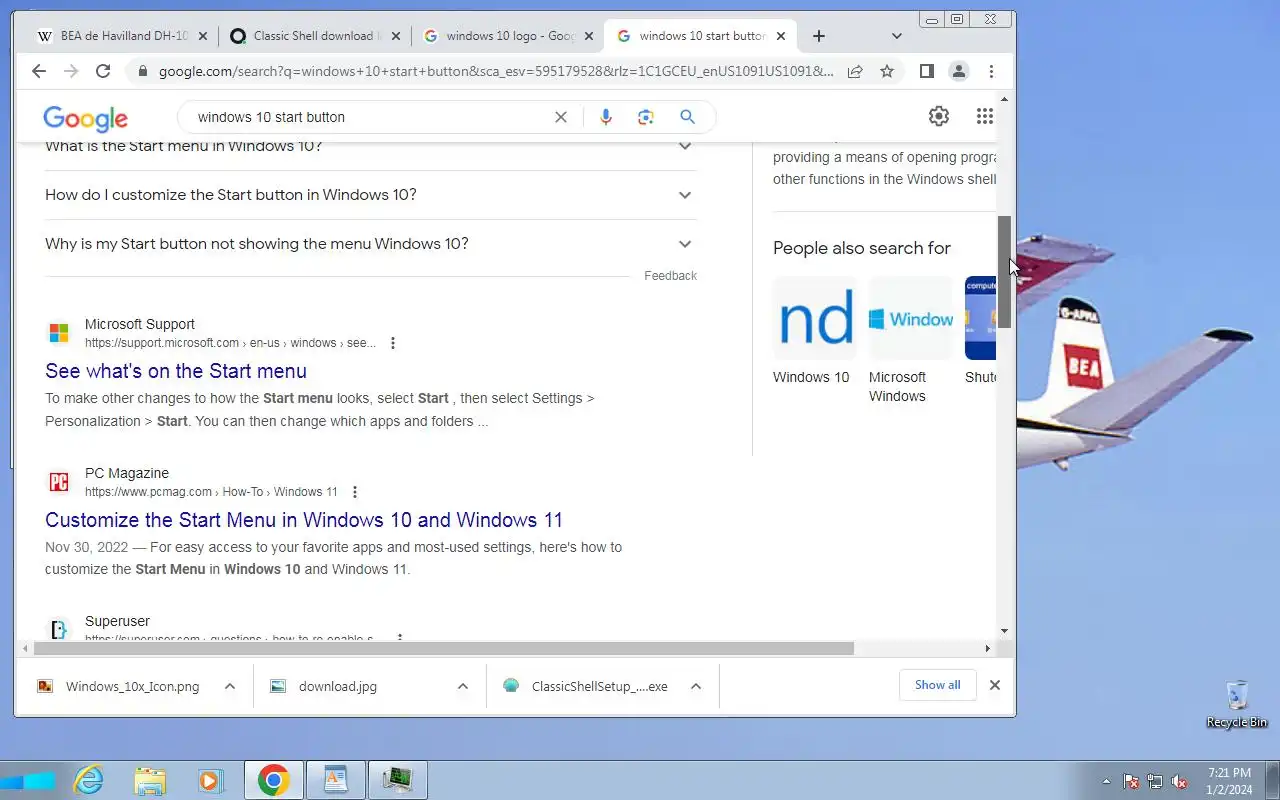
Task: Launch Windows Media Player from taskbar
Action: click(x=210, y=780)
